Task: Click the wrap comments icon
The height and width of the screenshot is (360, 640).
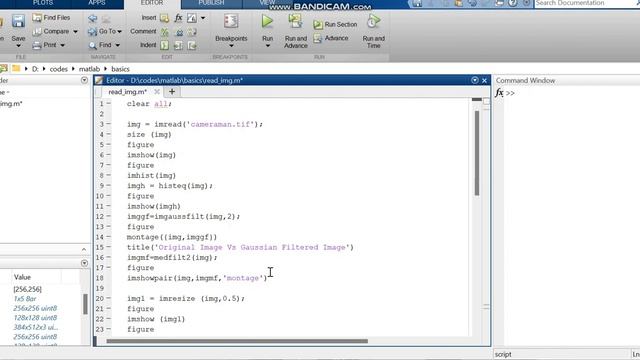Action: 192,32
